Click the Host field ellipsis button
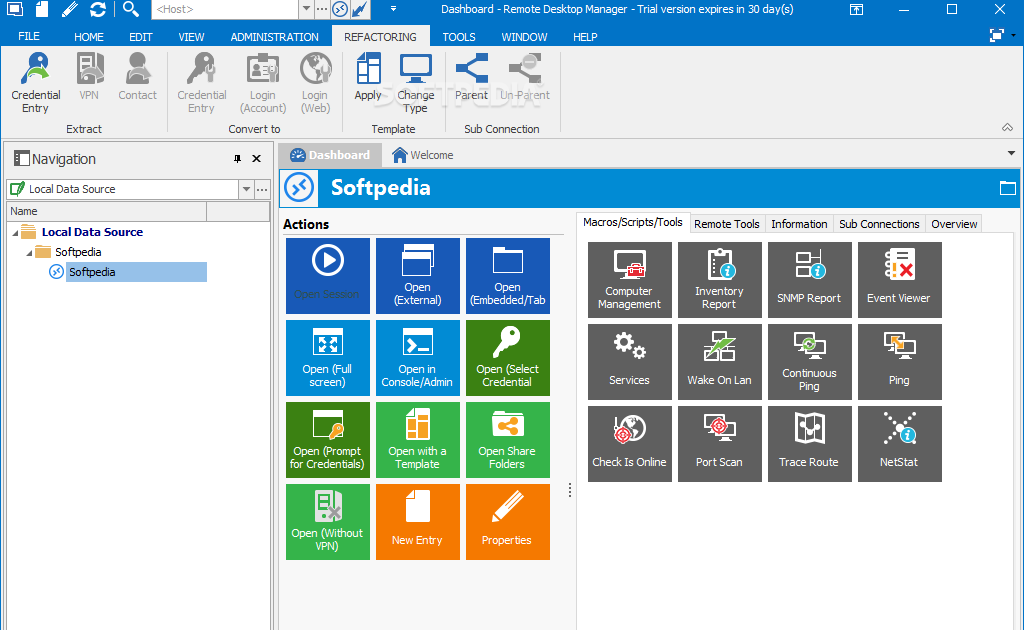1024x630 pixels. tap(322, 9)
